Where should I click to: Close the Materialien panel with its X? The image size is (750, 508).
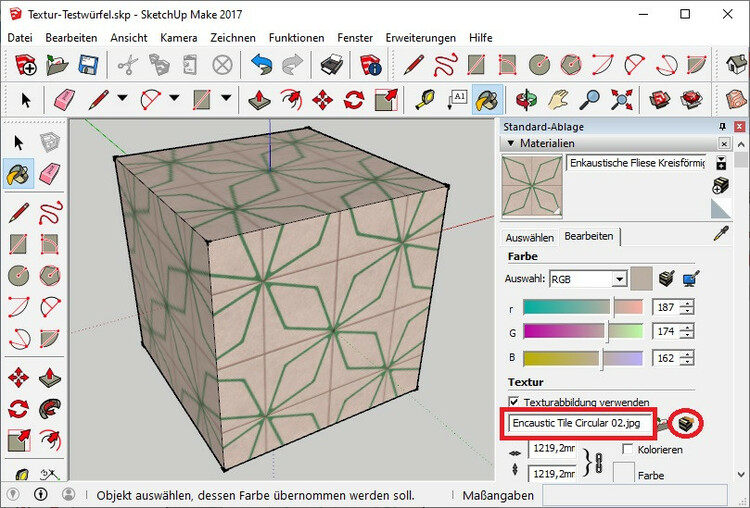(x=724, y=144)
